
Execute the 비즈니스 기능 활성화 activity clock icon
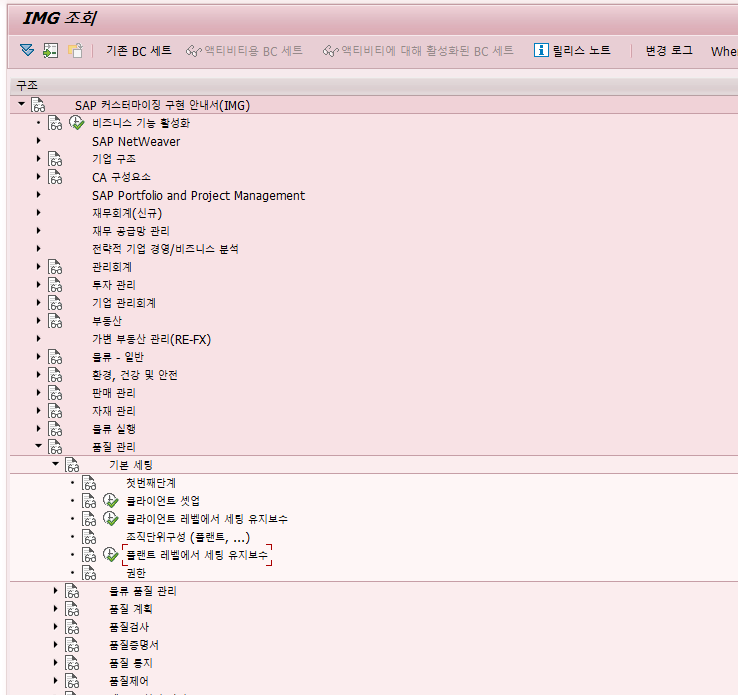[76, 123]
